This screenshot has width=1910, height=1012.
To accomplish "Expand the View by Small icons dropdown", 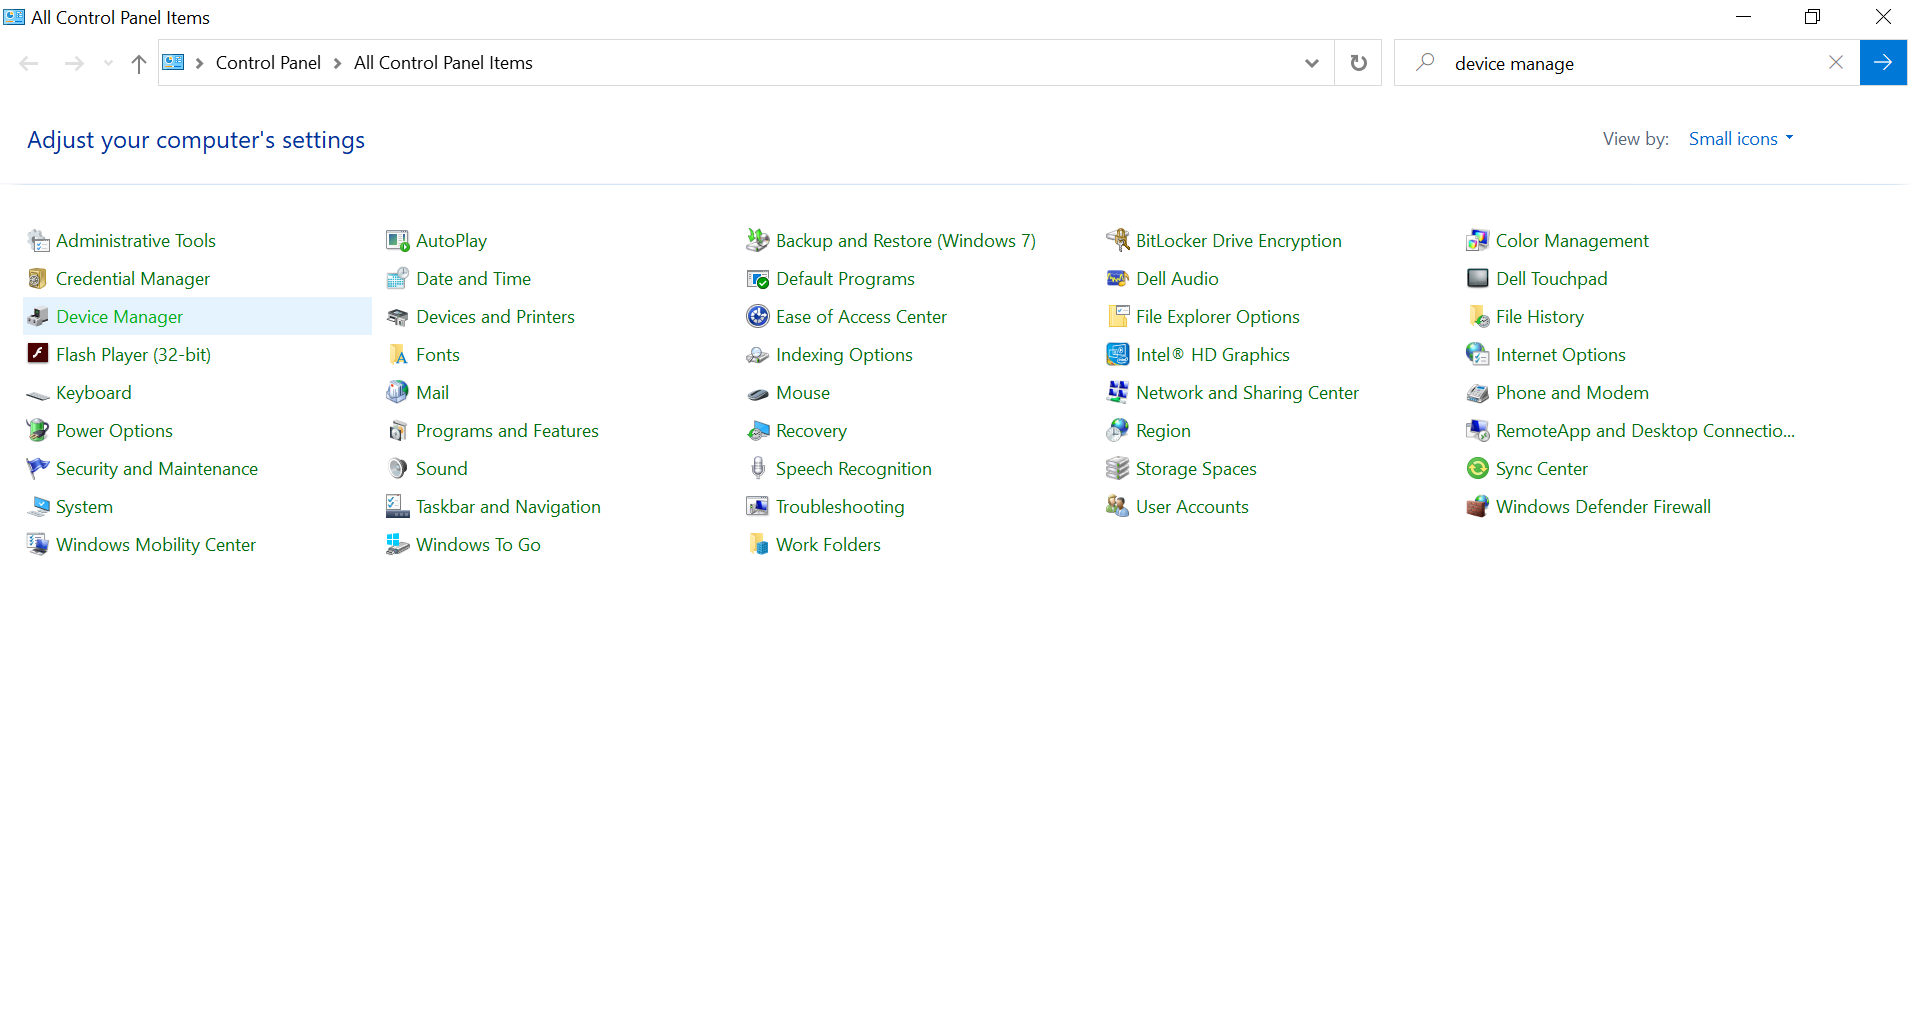I will click(x=1741, y=139).
